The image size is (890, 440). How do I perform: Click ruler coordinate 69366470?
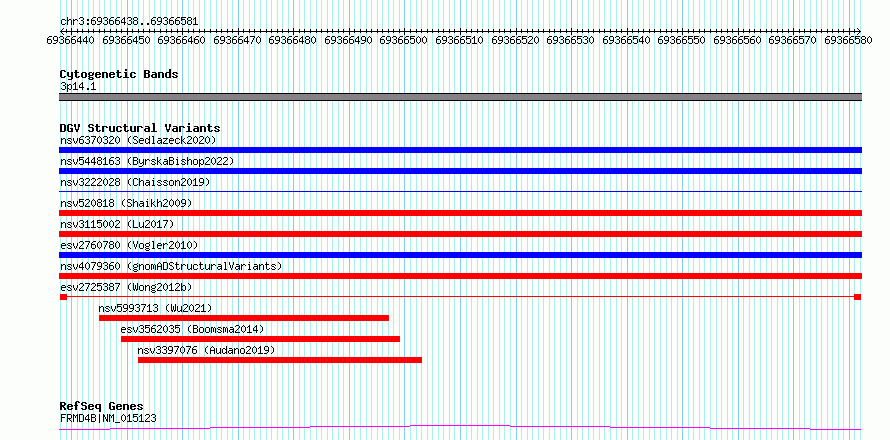(237, 40)
